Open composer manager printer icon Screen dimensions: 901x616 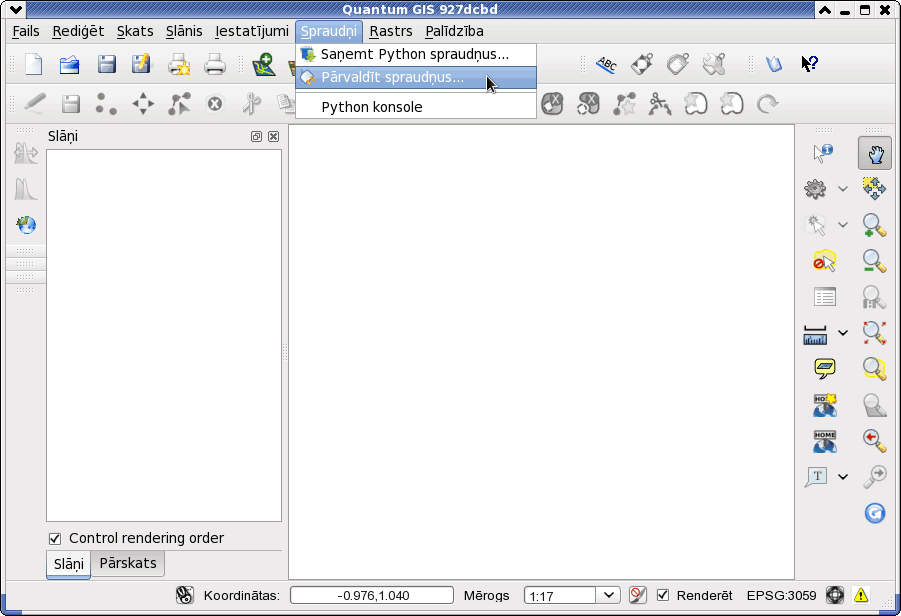coord(215,64)
